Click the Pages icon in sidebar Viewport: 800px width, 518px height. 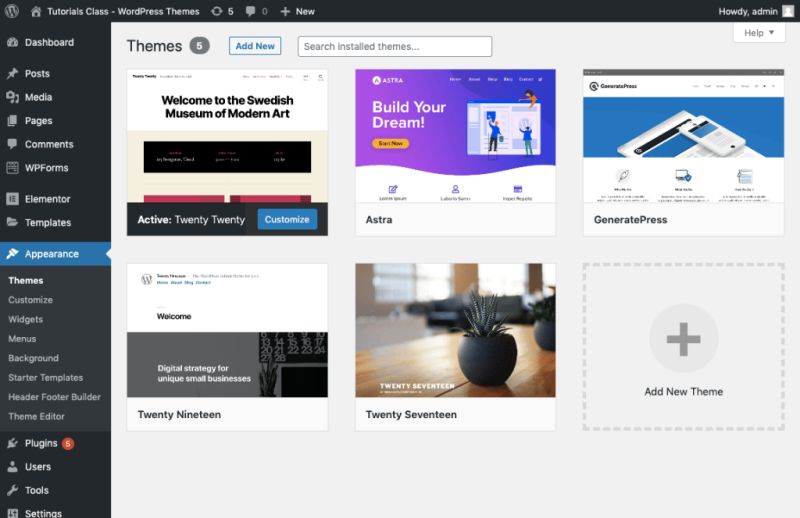coord(13,120)
